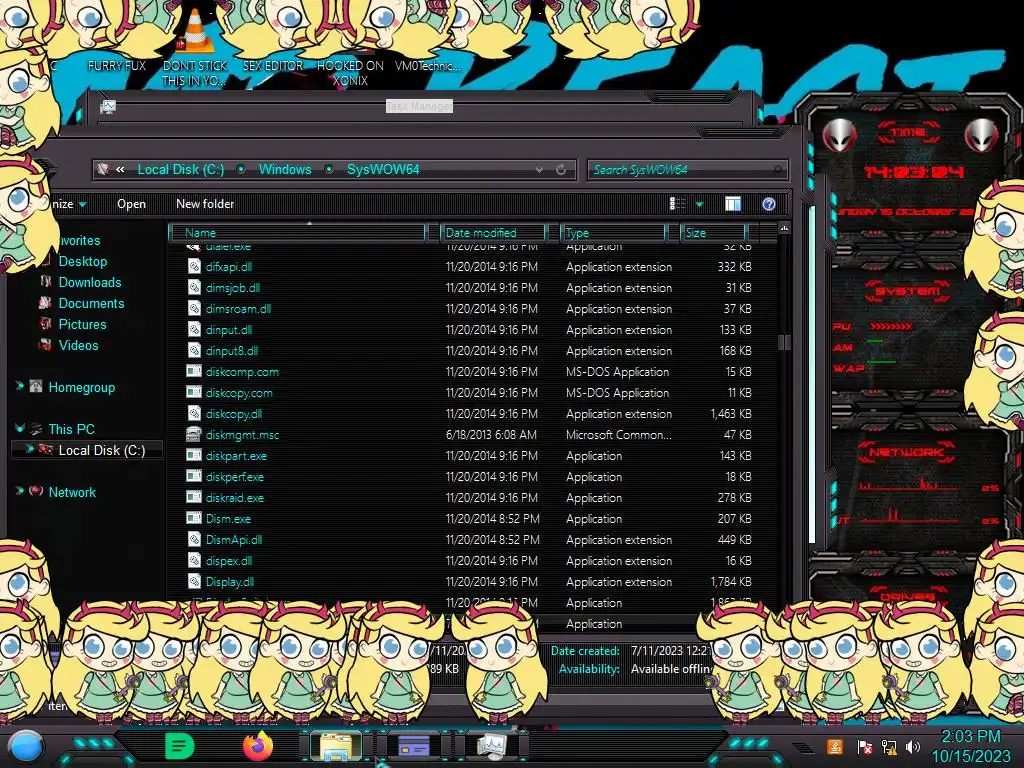Click the New folder toolbar button
Image resolution: width=1024 pixels, height=768 pixels.
coord(205,204)
